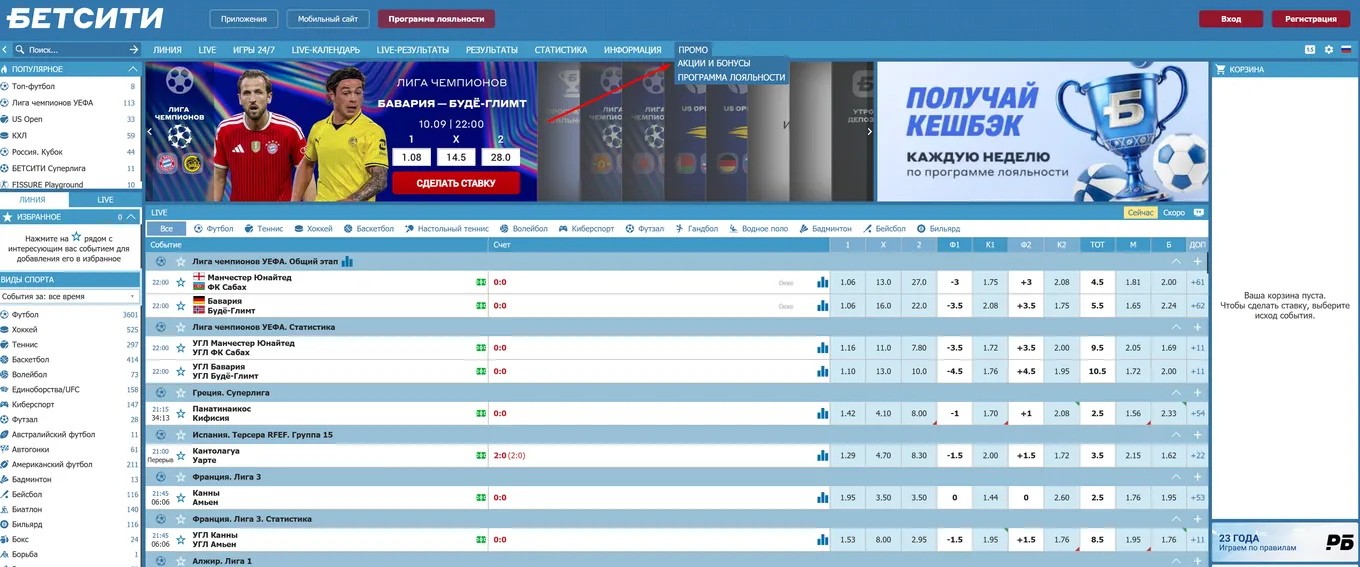This screenshot has width=1360, height=567.
Task: Click the odds format icon beside settings gear
Action: click(1310, 49)
